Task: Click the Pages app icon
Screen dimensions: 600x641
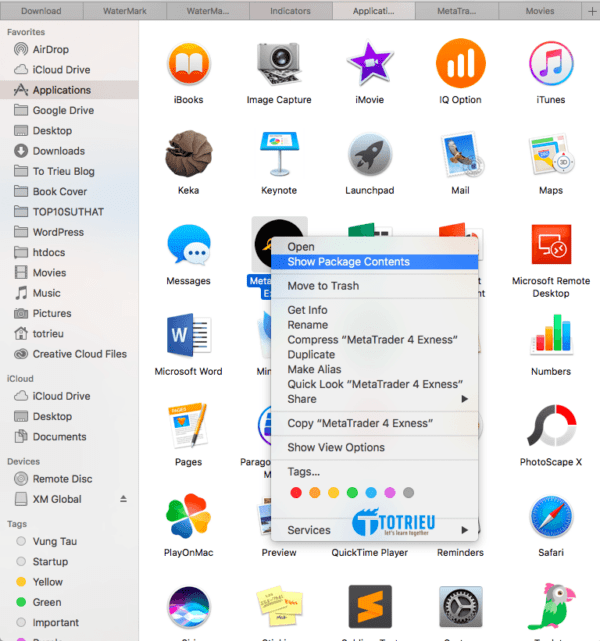Action: tap(188, 426)
